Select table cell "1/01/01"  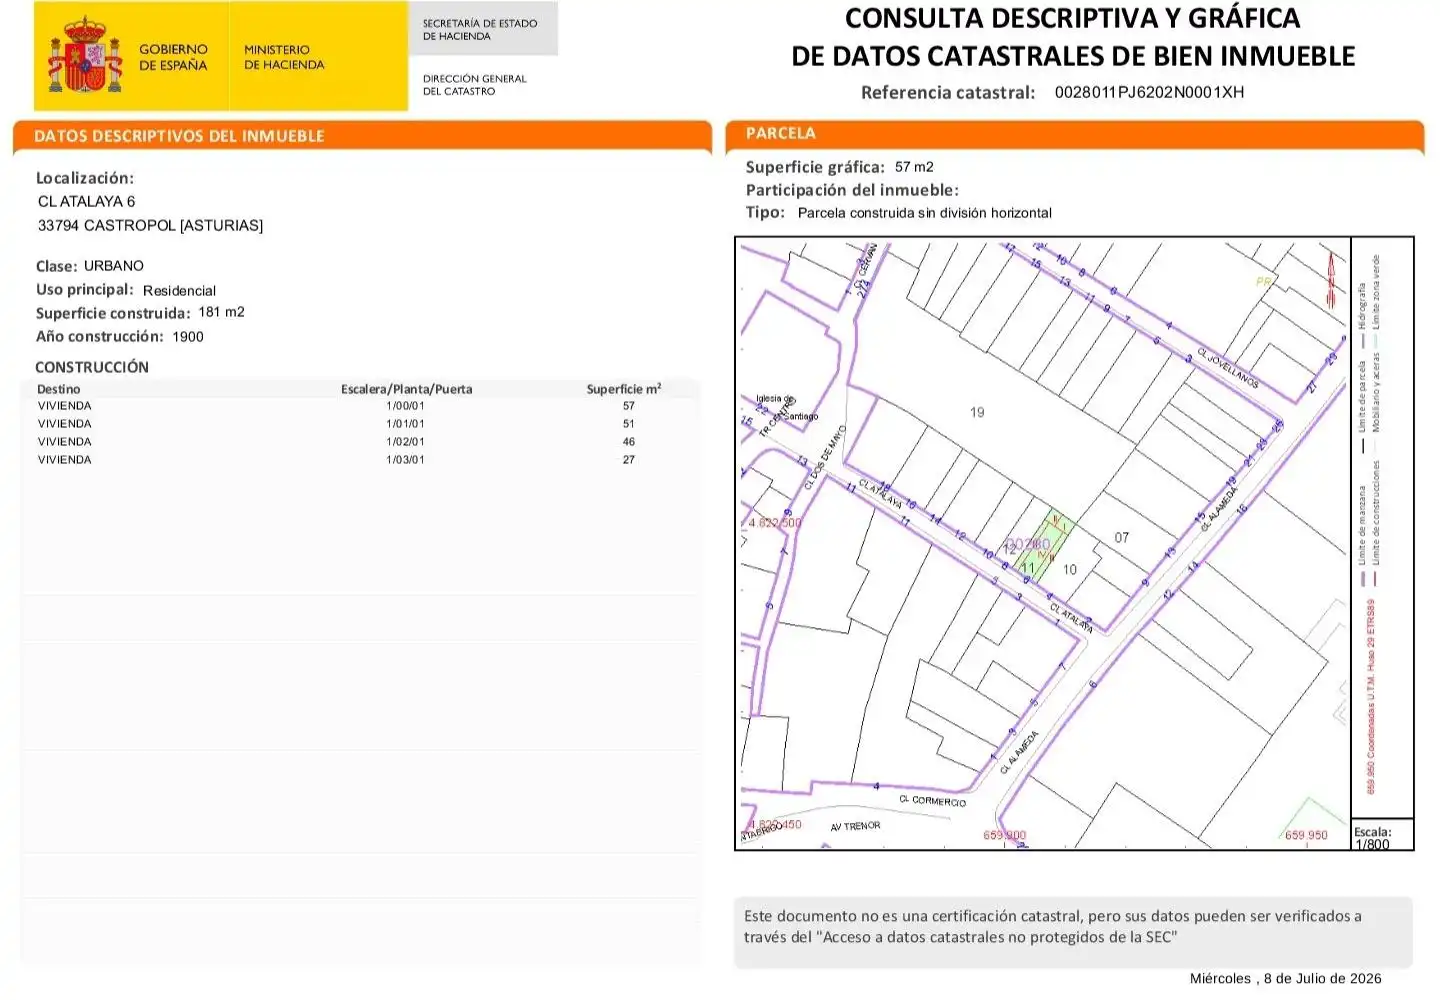pos(405,424)
